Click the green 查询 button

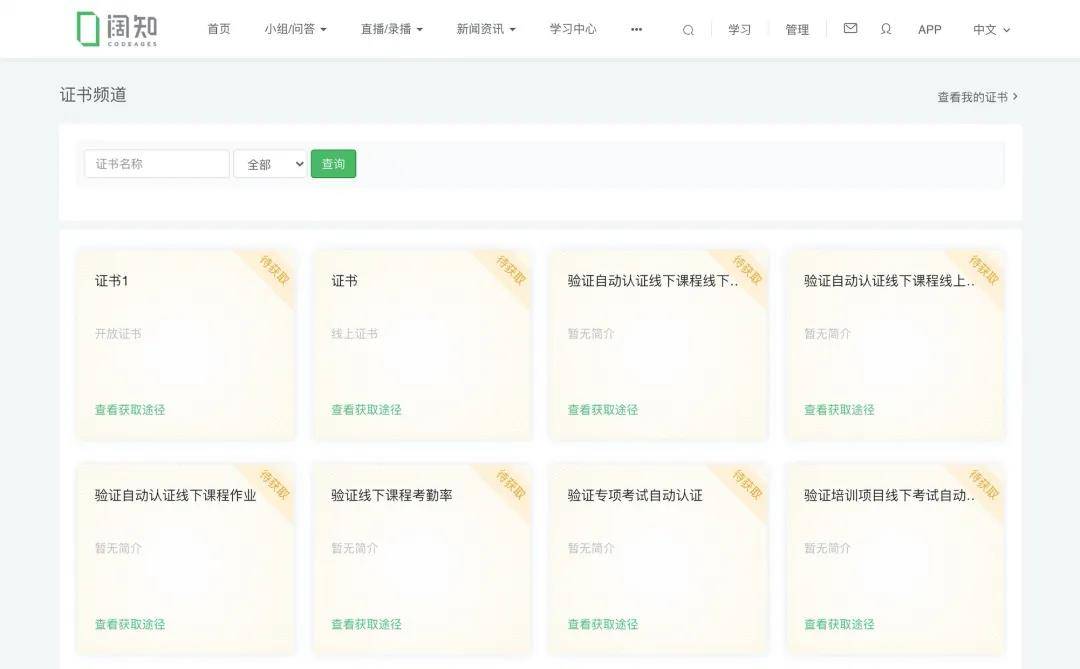tap(333, 163)
